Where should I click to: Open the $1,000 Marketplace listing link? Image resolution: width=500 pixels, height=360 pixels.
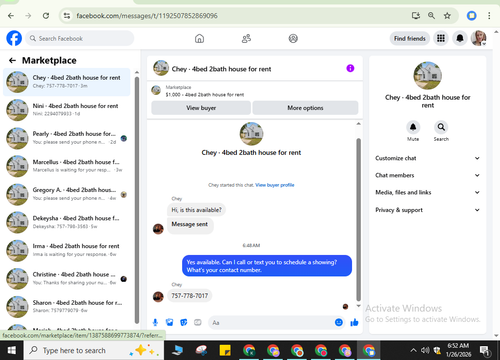pyautogui.click(x=205, y=95)
